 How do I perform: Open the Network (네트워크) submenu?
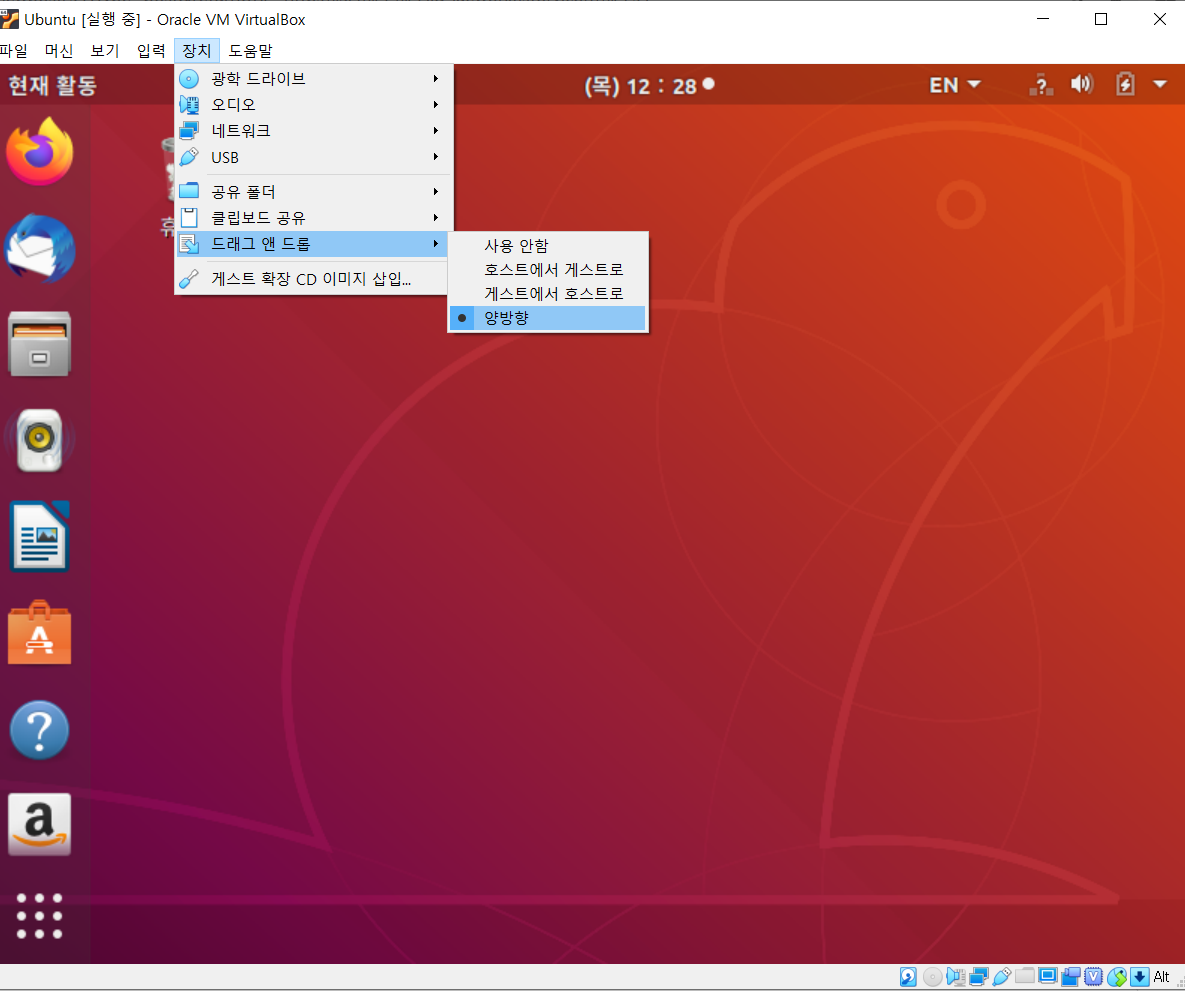coord(314,131)
